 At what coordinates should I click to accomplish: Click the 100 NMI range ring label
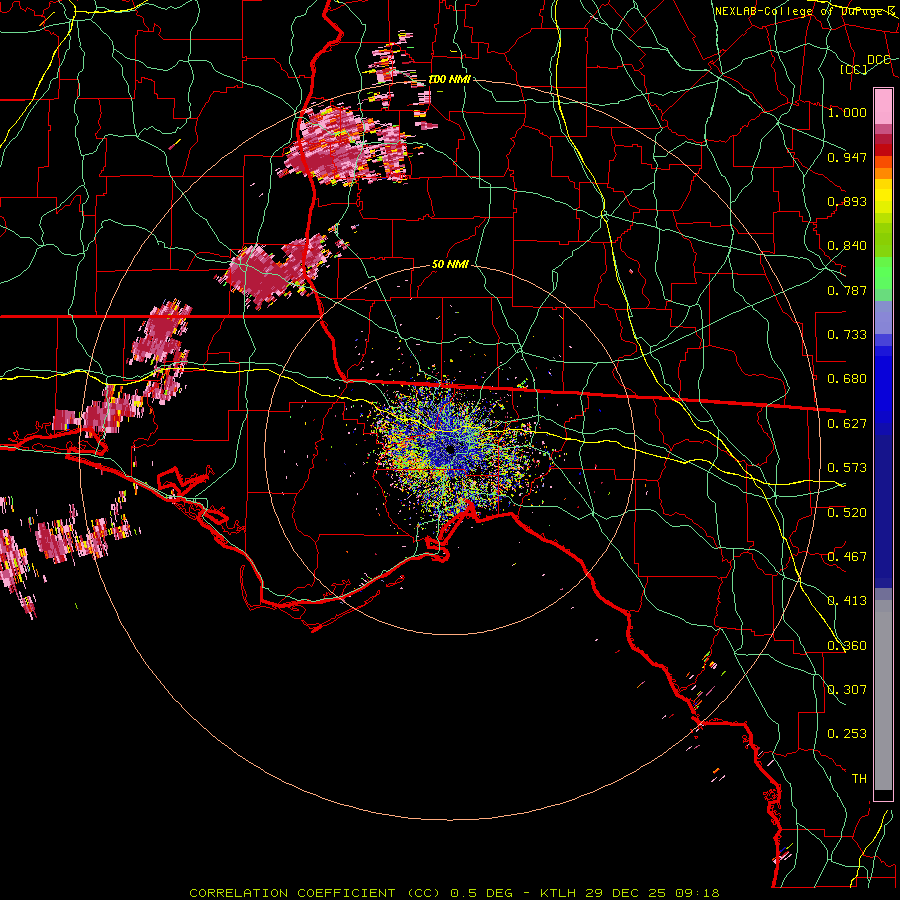tap(449, 79)
